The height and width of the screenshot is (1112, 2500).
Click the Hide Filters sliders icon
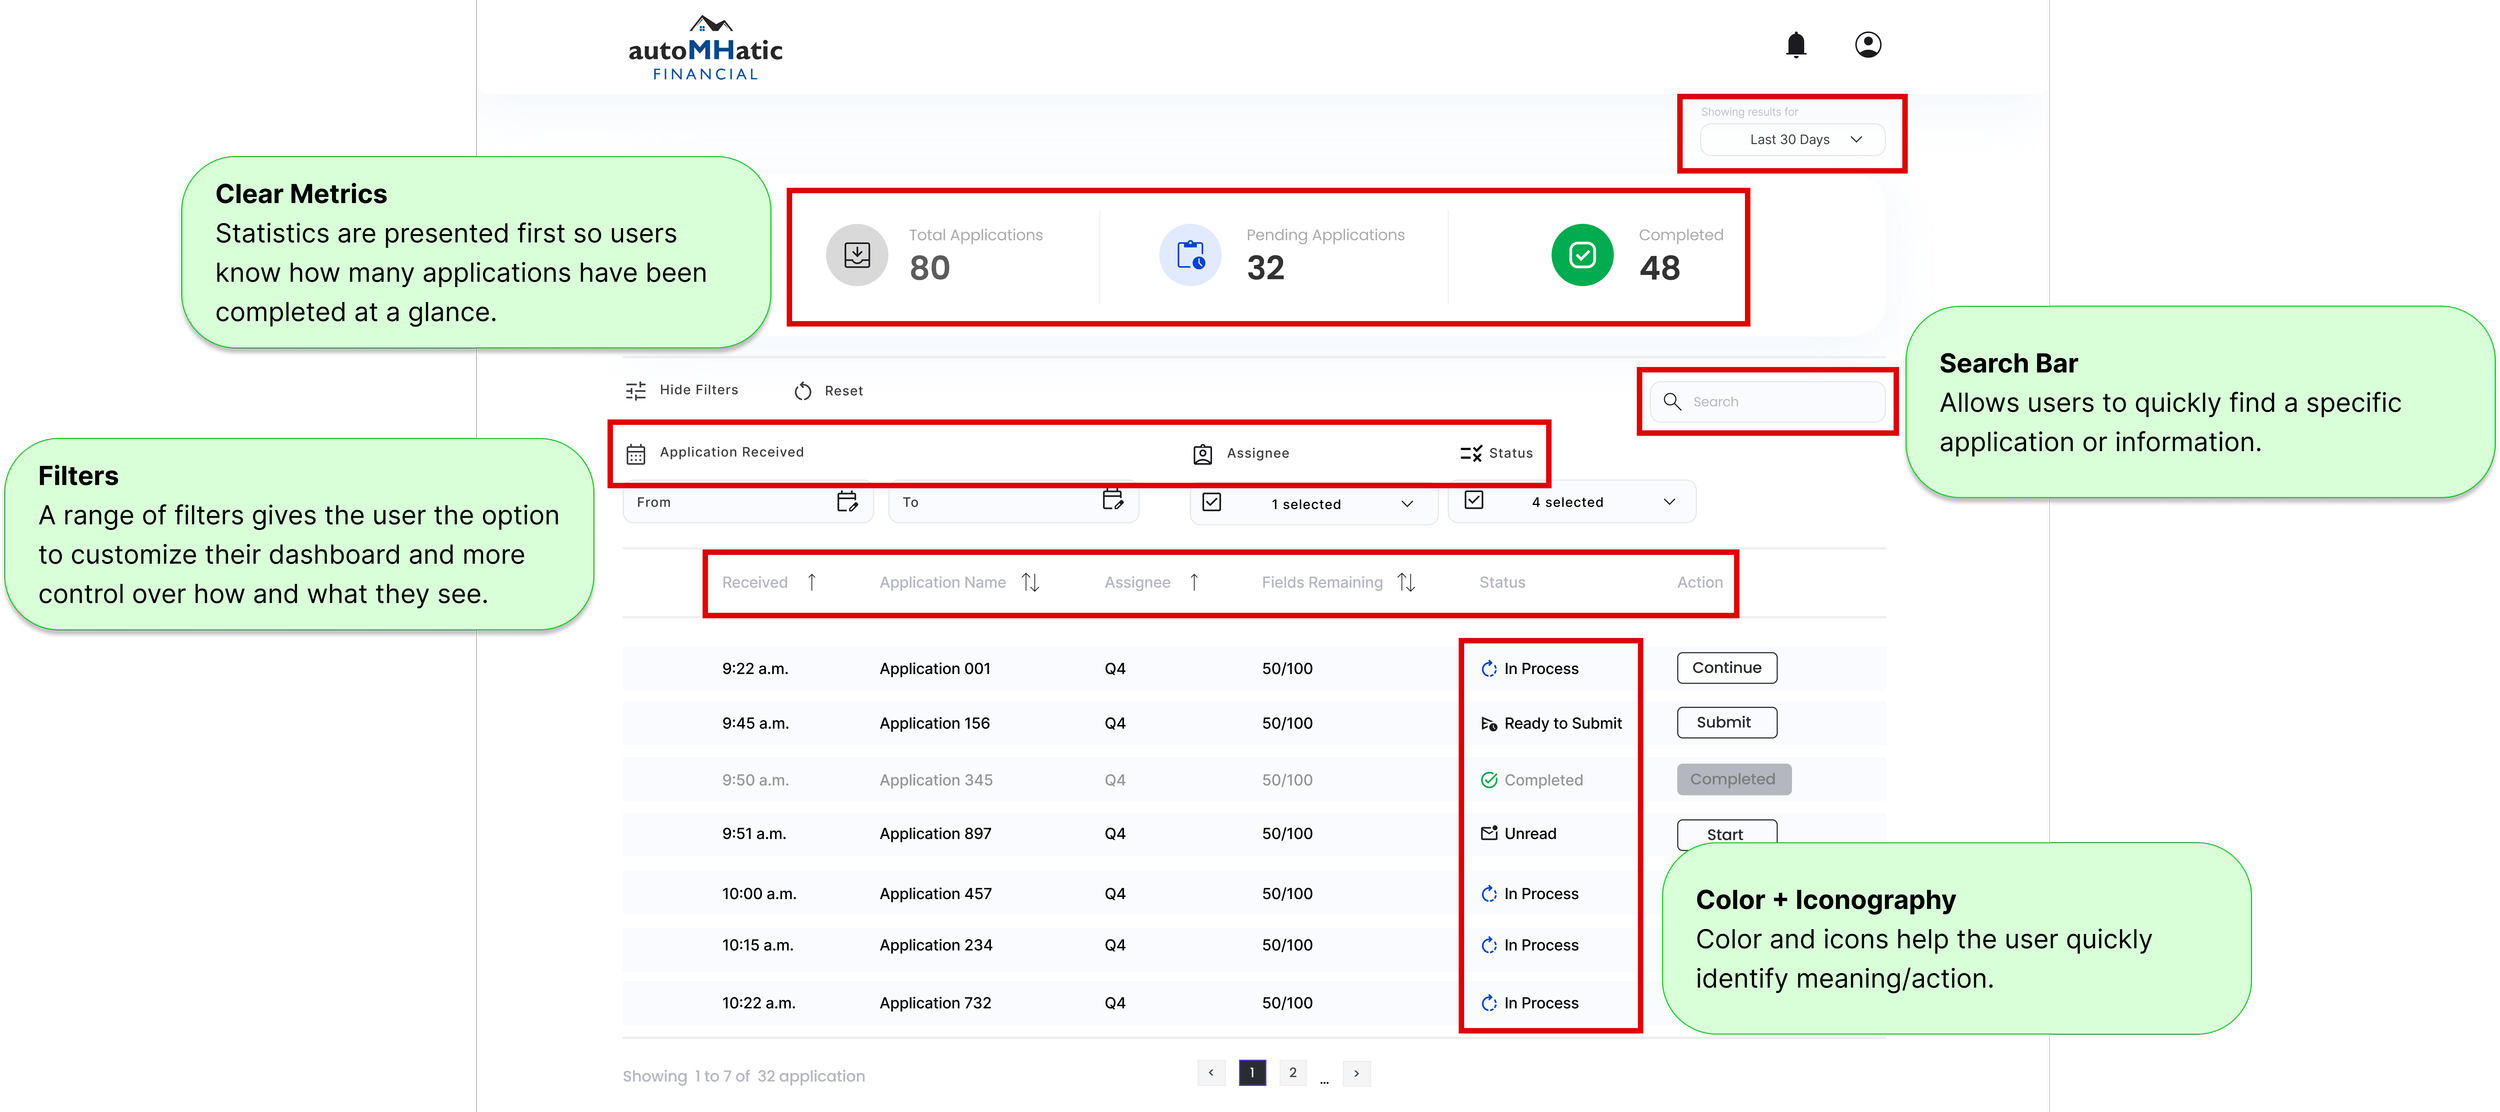coord(636,391)
